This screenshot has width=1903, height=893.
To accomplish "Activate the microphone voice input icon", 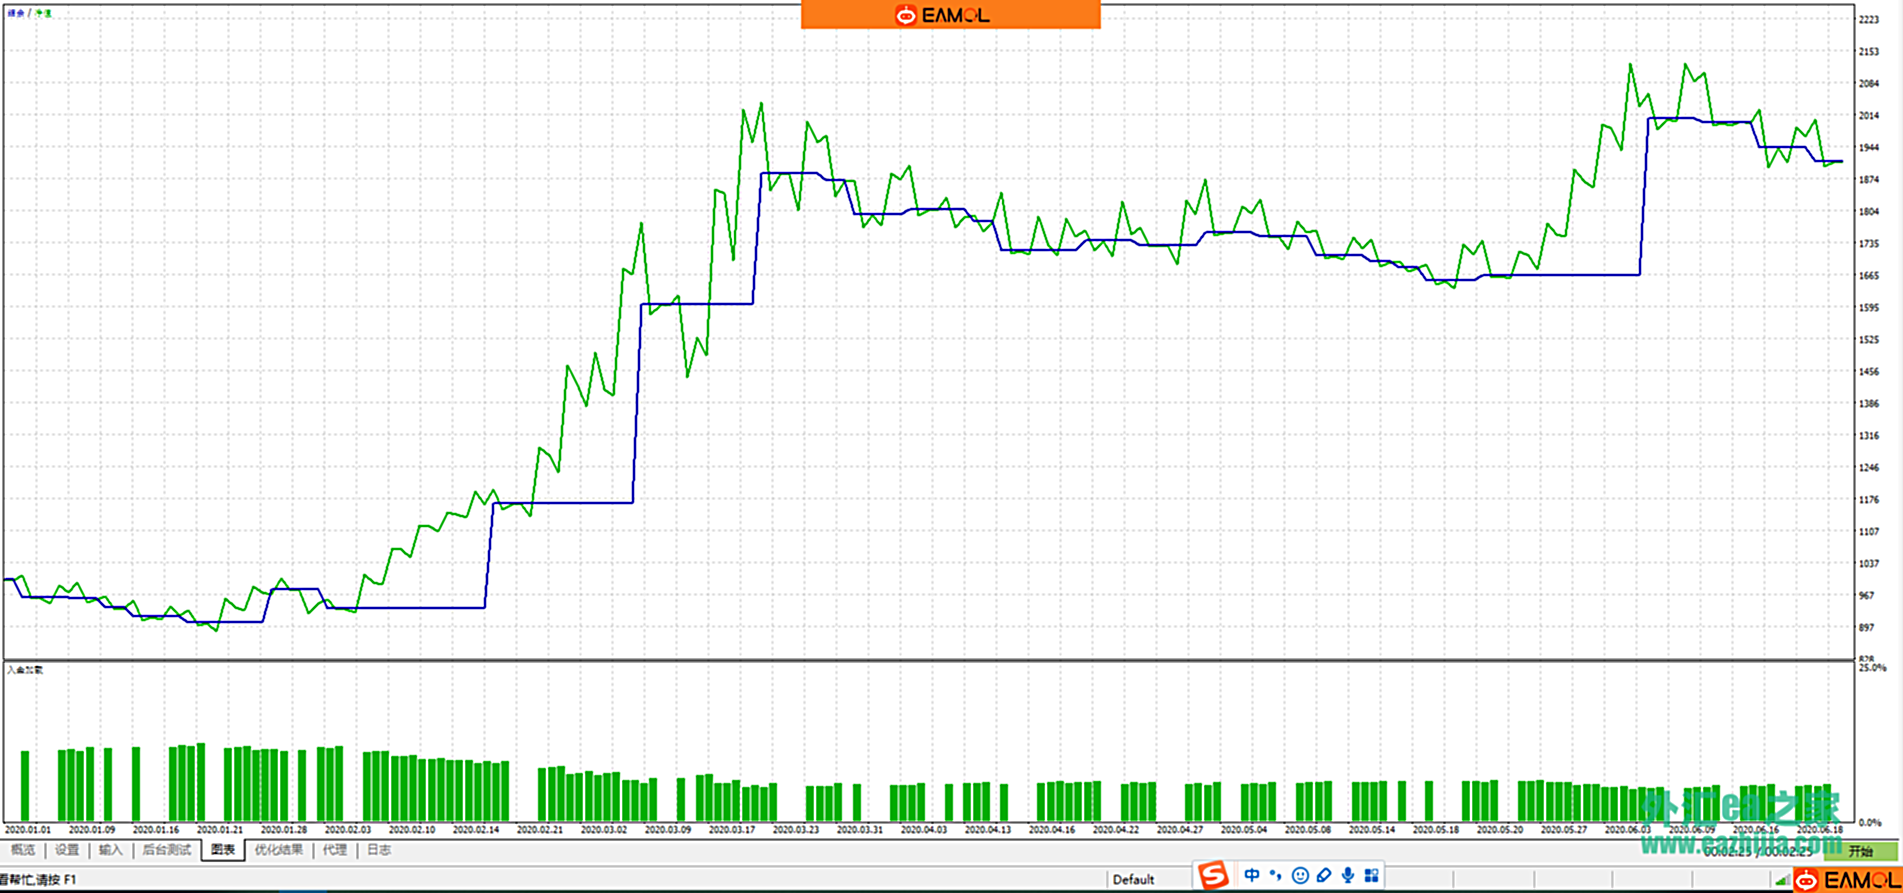I will point(1348,876).
